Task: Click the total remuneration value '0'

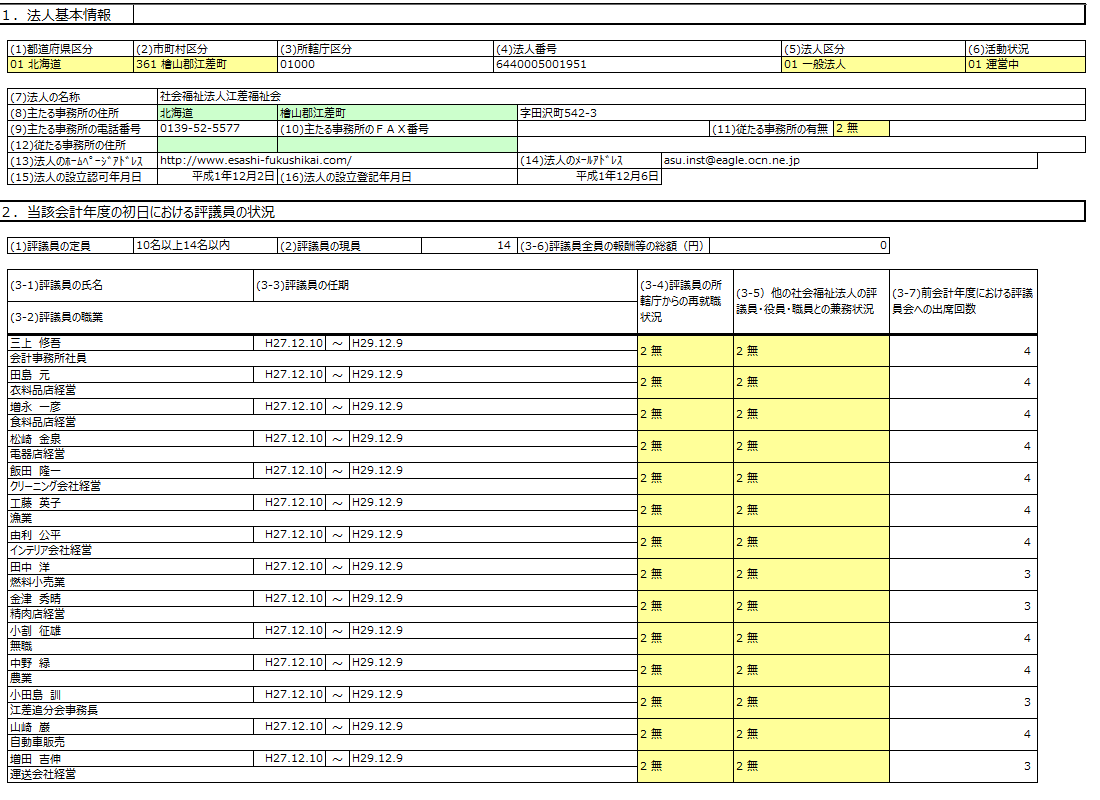Action: [799, 246]
